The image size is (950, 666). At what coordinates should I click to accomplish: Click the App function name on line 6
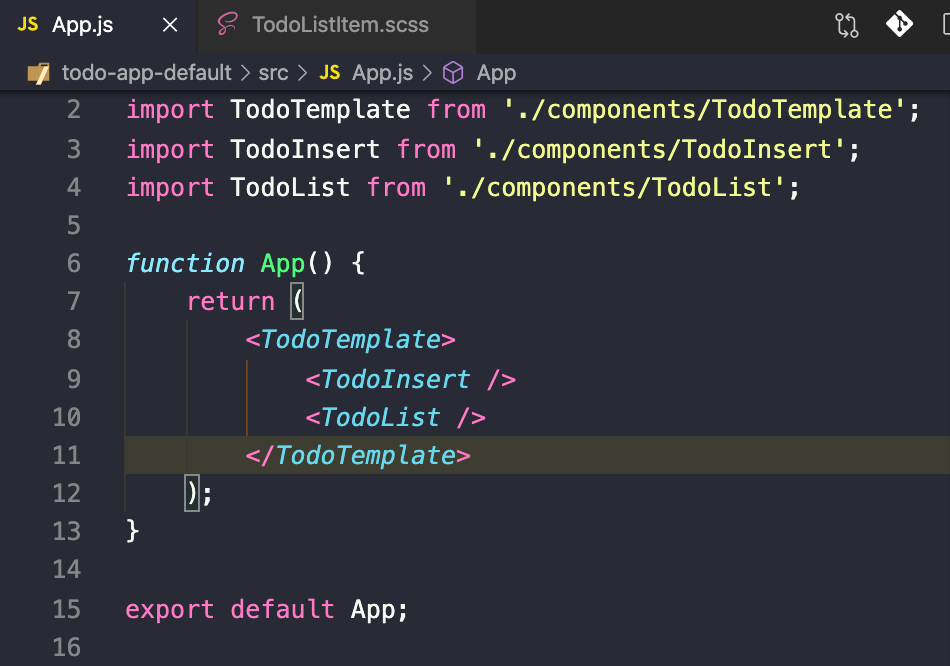[282, 264]
